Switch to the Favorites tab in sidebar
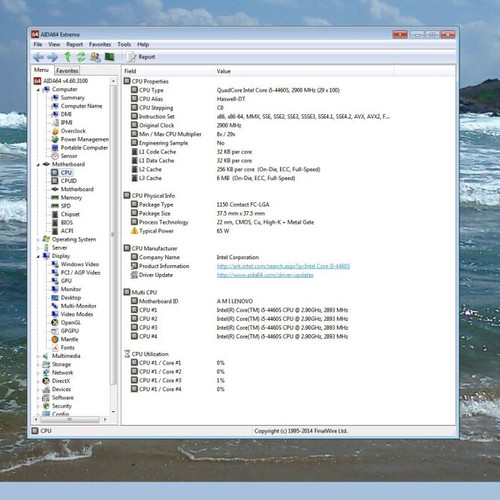Screen dimensions: 500x500 [67, 71]
